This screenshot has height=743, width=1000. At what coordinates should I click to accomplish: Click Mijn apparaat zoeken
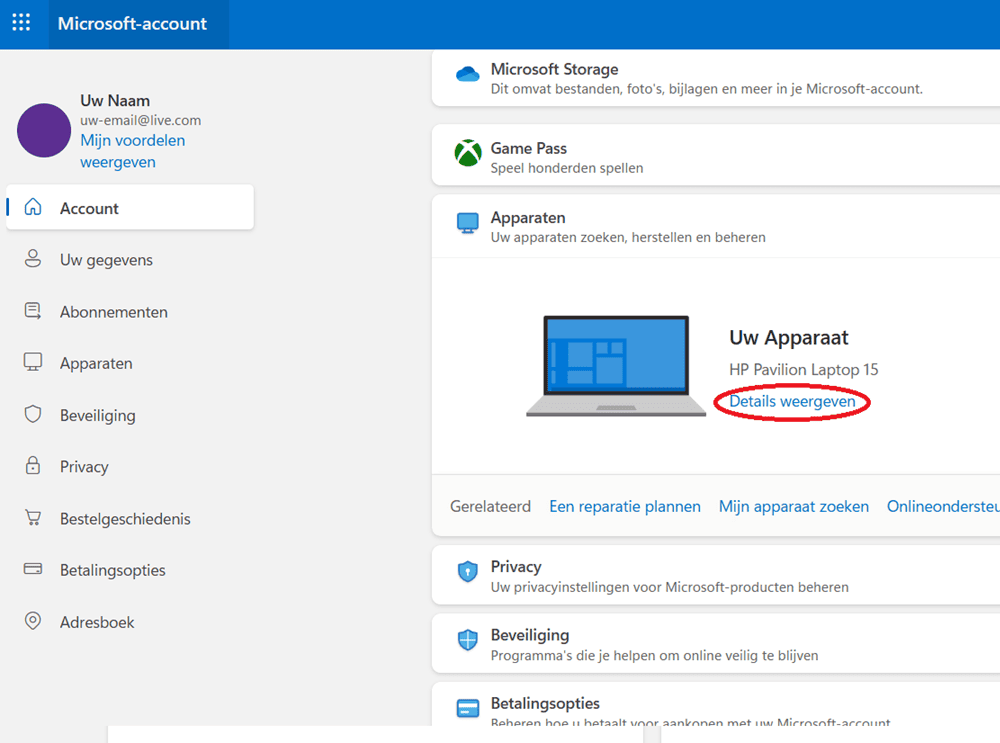pyautogui.click(x=793, y=506)
